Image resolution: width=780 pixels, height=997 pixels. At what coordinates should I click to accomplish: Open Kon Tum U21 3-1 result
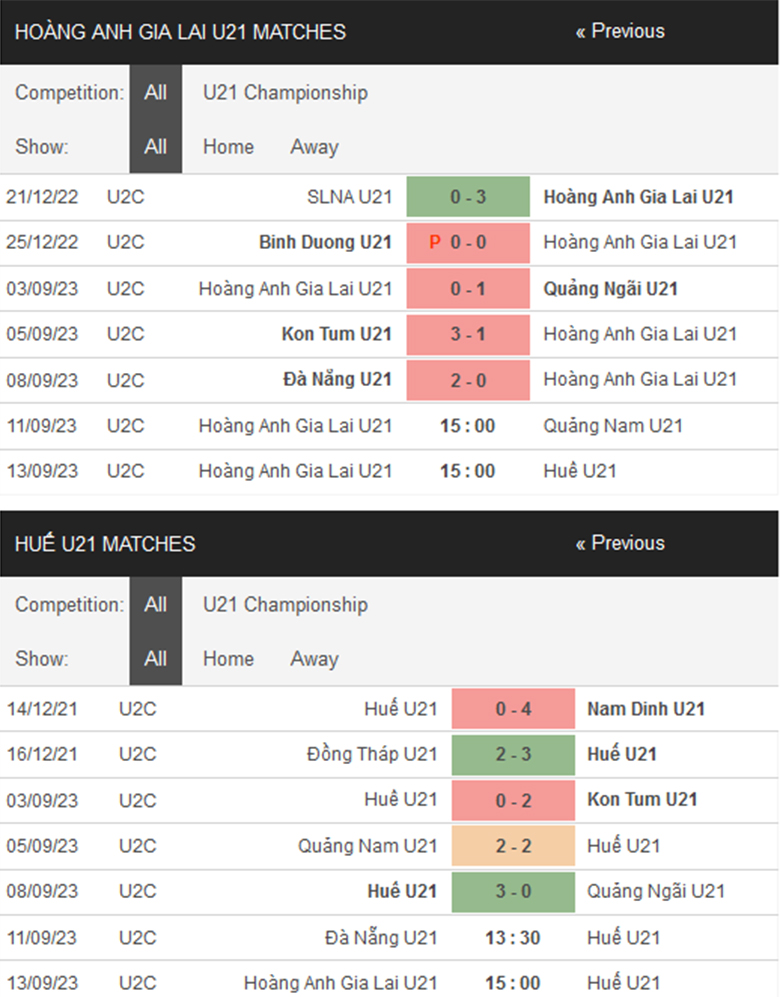coord(467,333)
